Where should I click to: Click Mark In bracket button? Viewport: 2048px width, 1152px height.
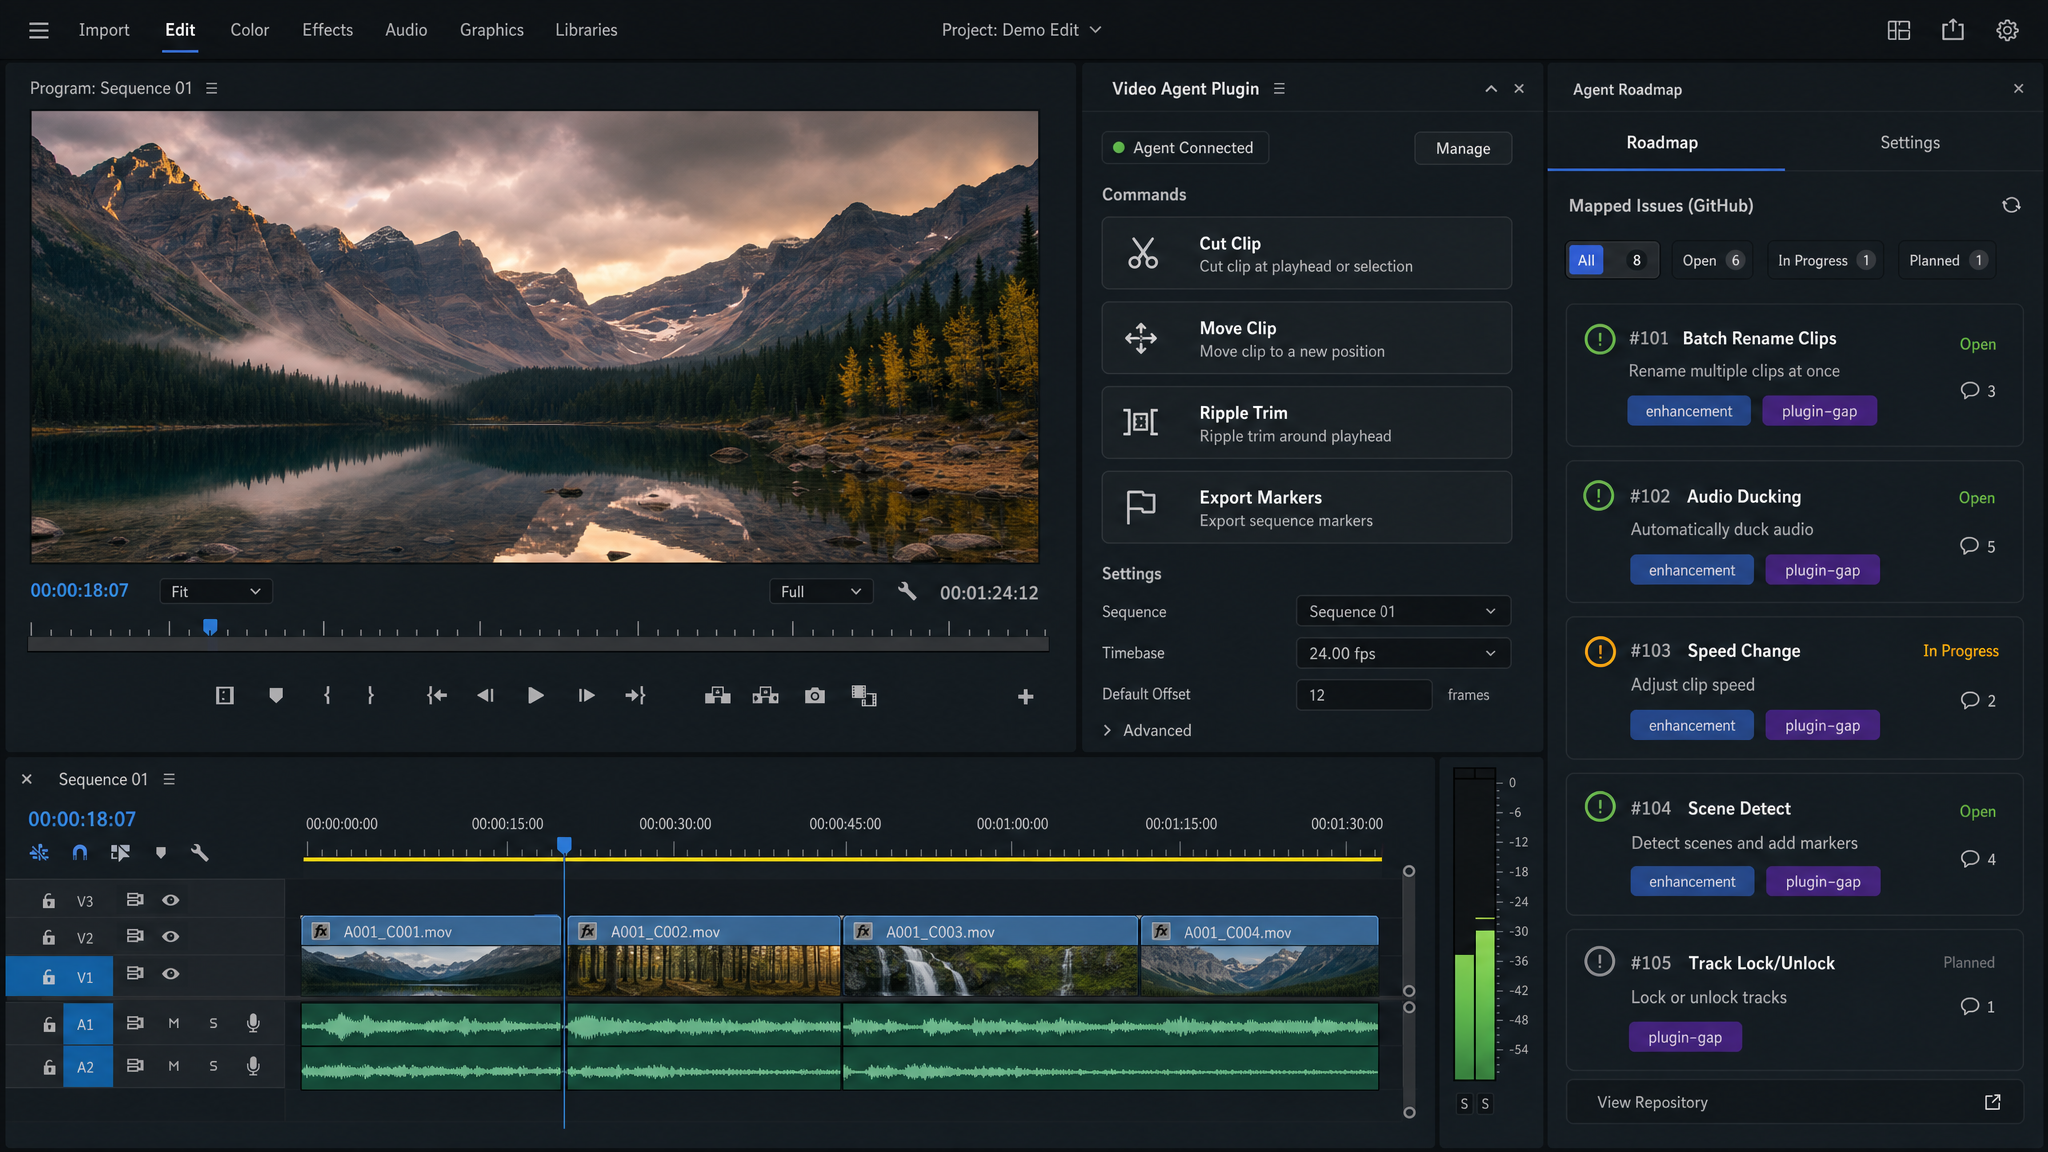click(327, 695)
